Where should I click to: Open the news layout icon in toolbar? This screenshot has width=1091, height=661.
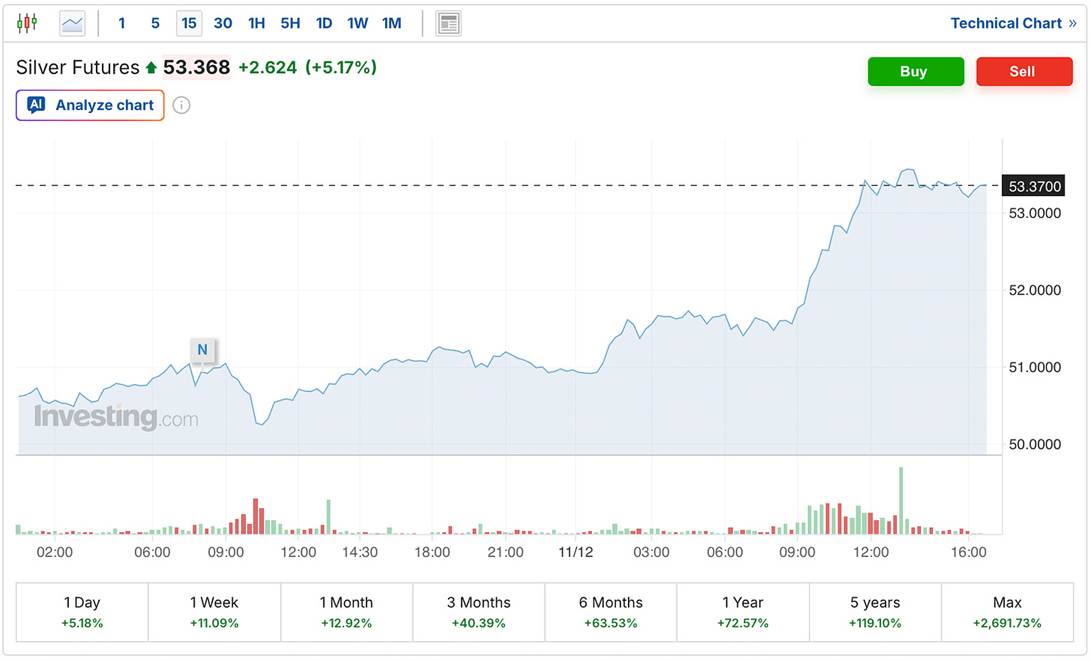(449, 23)
